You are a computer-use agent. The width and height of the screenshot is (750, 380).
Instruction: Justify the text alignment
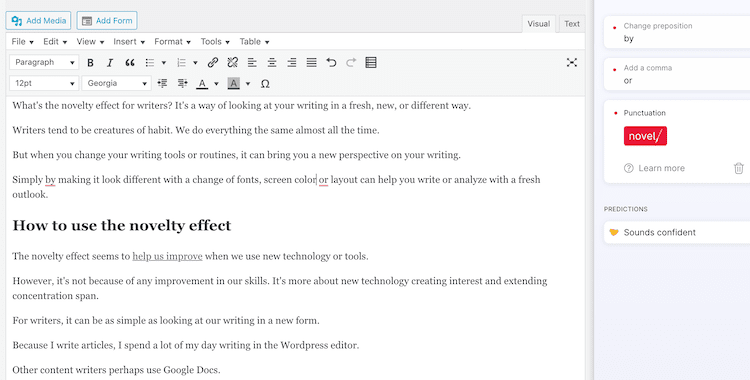point(311,63)
